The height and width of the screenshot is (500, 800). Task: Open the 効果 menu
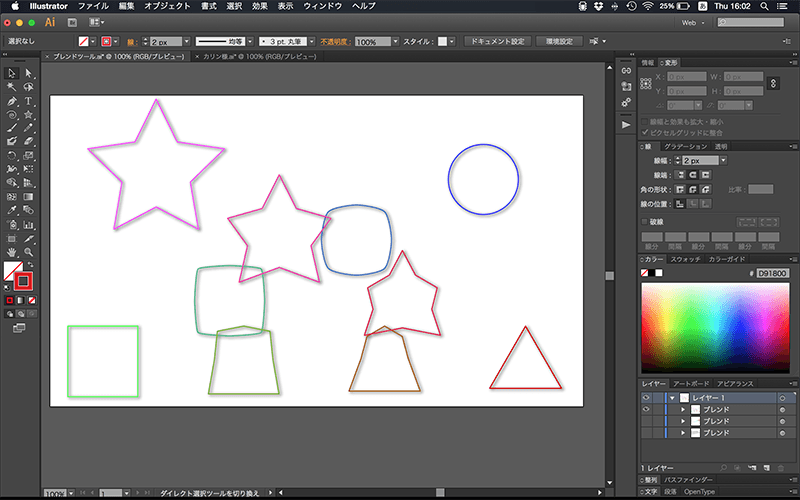pos(260,6)
